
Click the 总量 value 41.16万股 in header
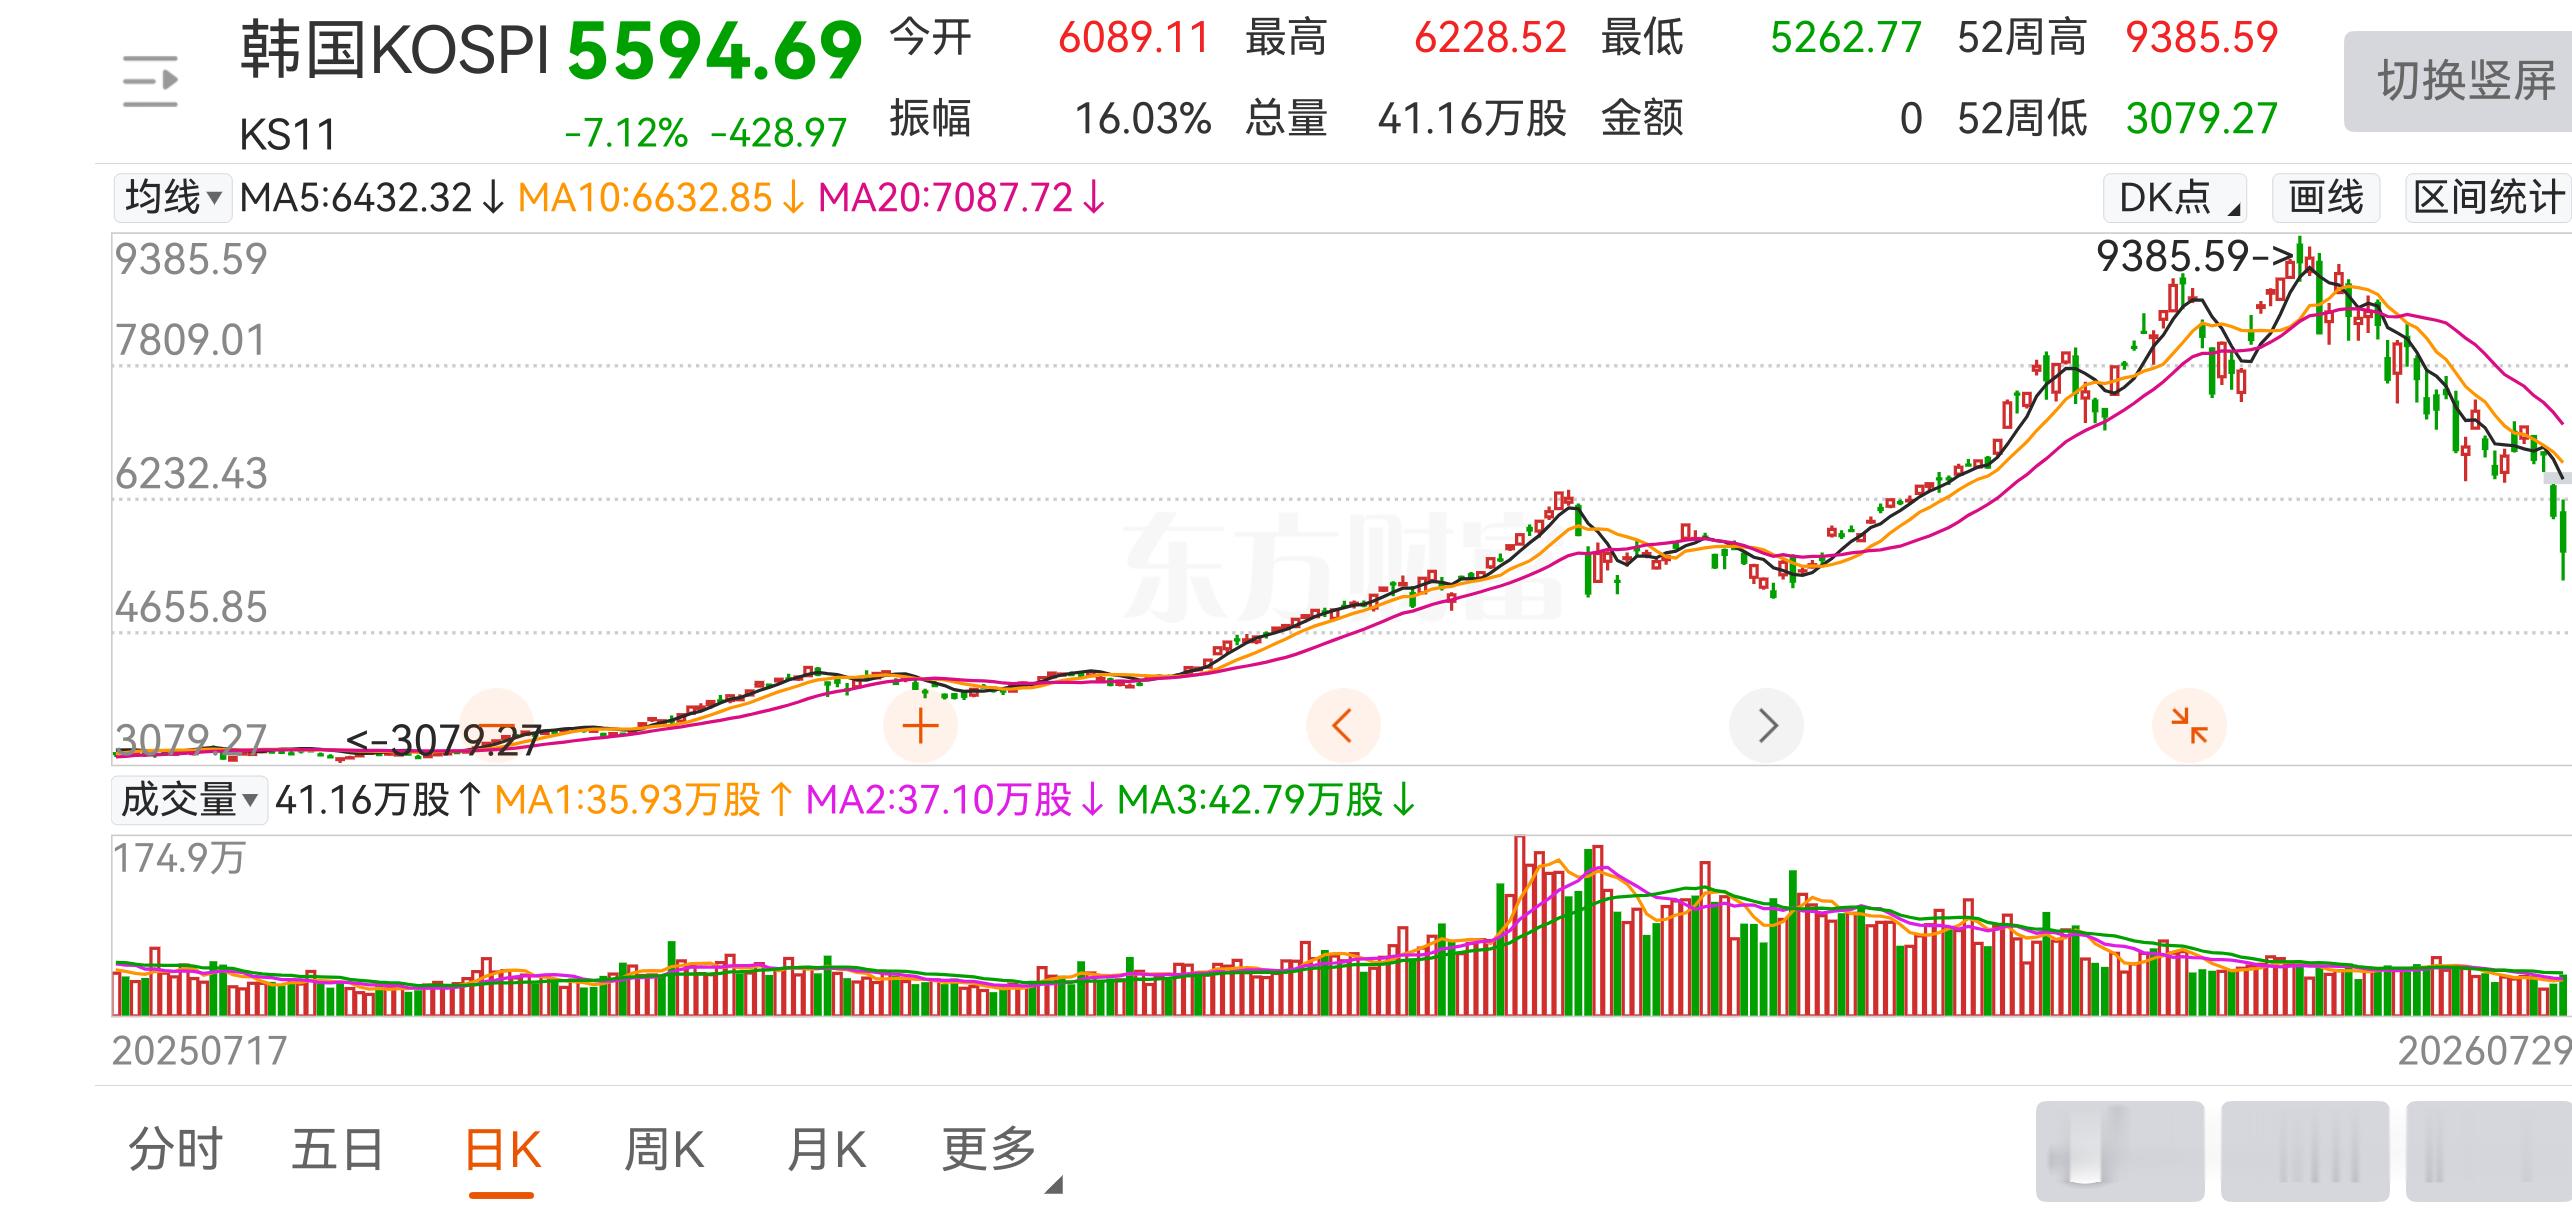[x=1472, y=119]
